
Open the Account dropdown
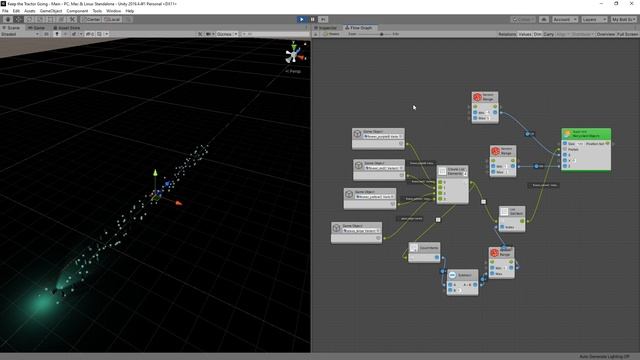[x=565, y=19]
